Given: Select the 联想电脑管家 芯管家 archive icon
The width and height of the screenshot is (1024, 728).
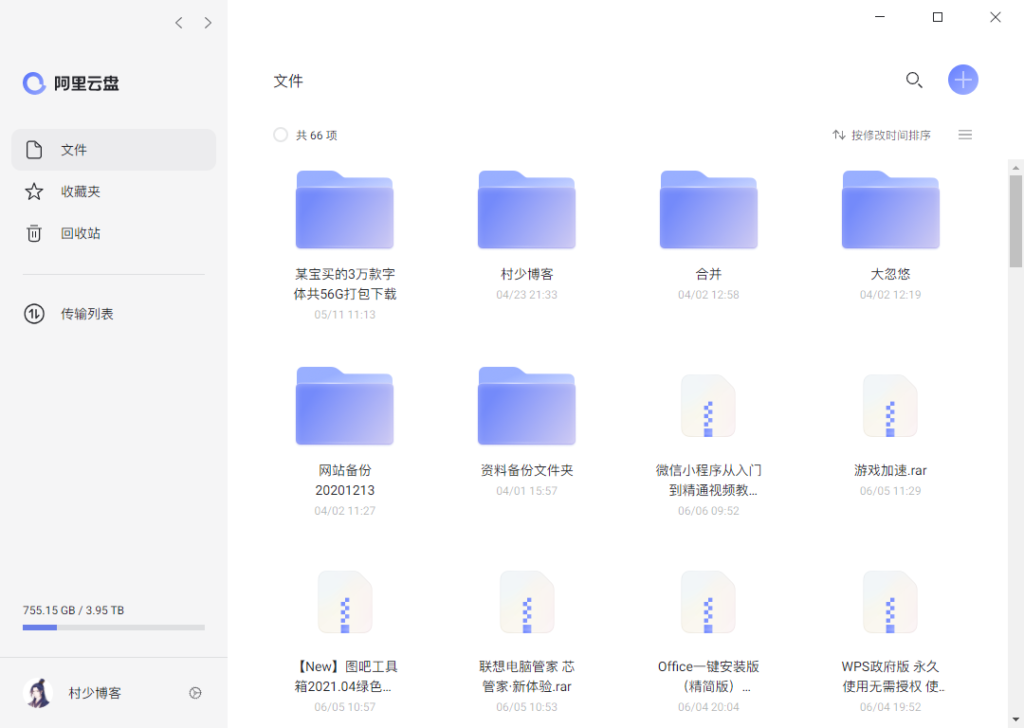Looking at the screenshot, I should tap(527, 602).
